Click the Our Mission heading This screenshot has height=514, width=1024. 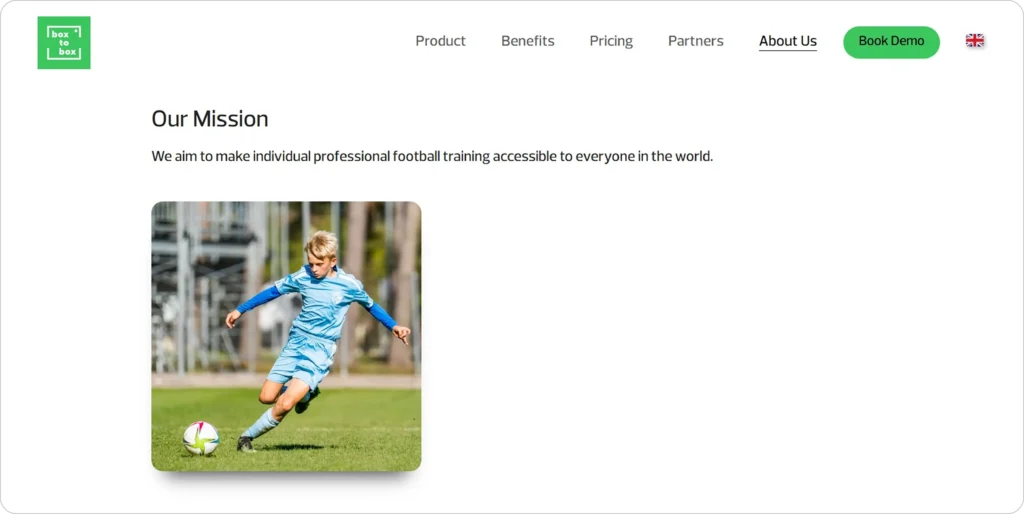tap(210, 119)
